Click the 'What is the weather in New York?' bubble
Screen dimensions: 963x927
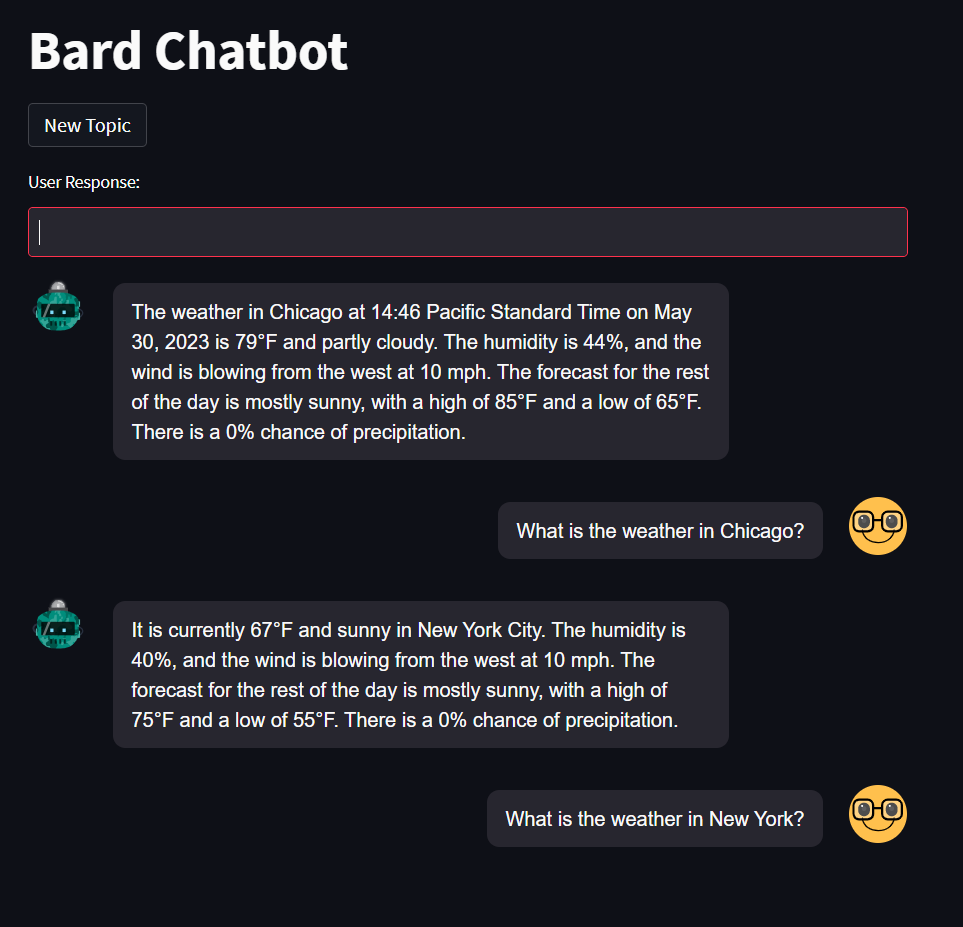click(654, 818)
